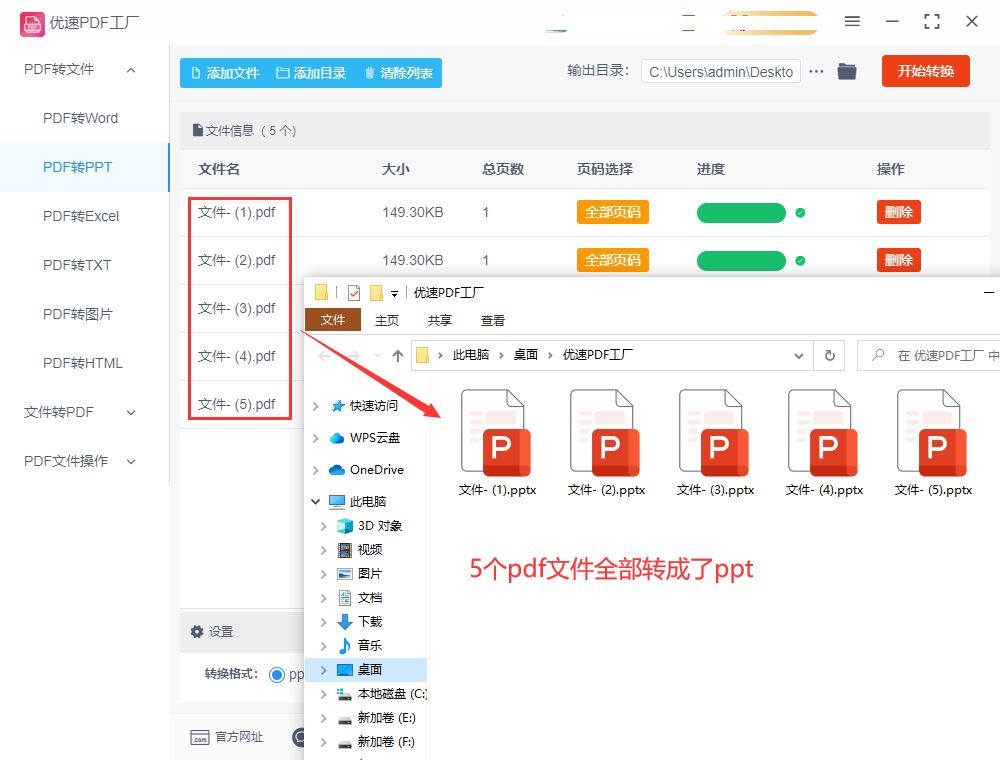
Task: Click Explorer search magnifier icon
Action: pos(878,354)
